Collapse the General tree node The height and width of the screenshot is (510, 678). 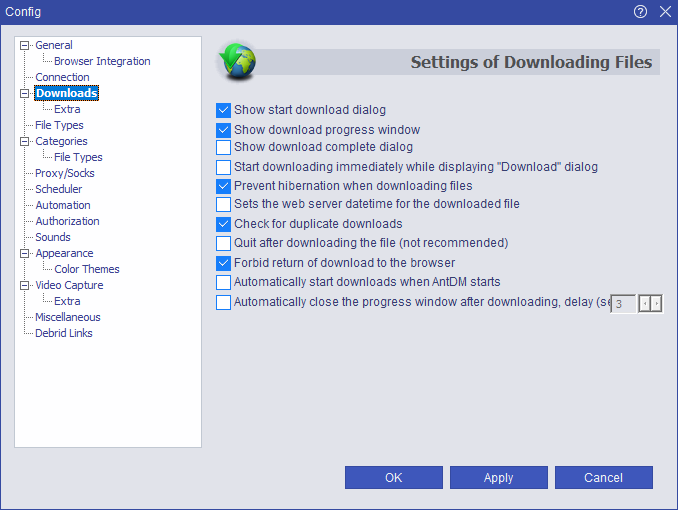point(25,45)
